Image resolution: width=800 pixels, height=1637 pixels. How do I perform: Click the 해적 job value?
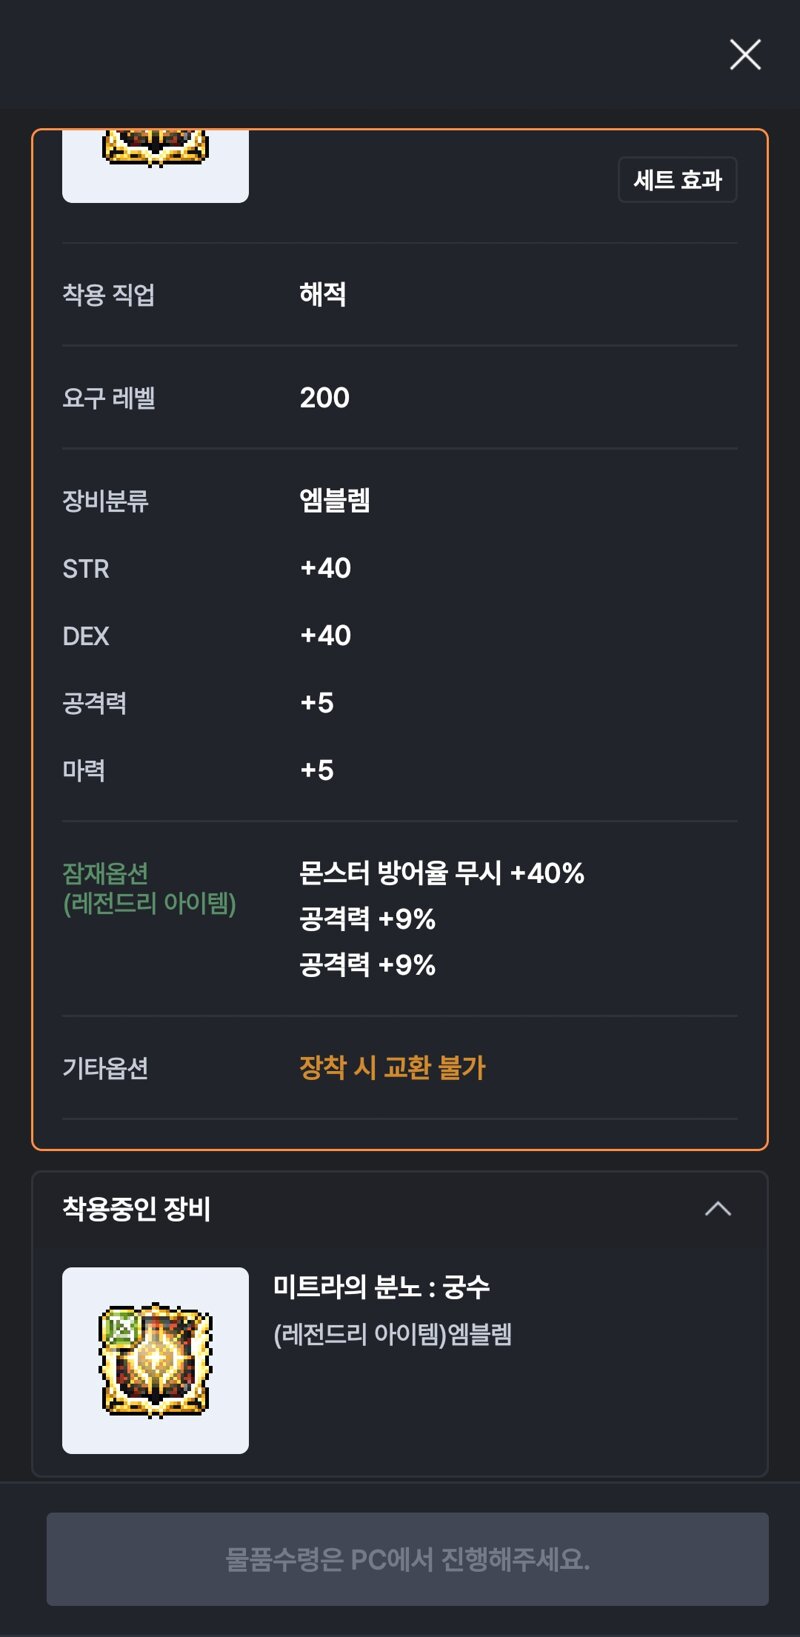(x=322, y=294)
